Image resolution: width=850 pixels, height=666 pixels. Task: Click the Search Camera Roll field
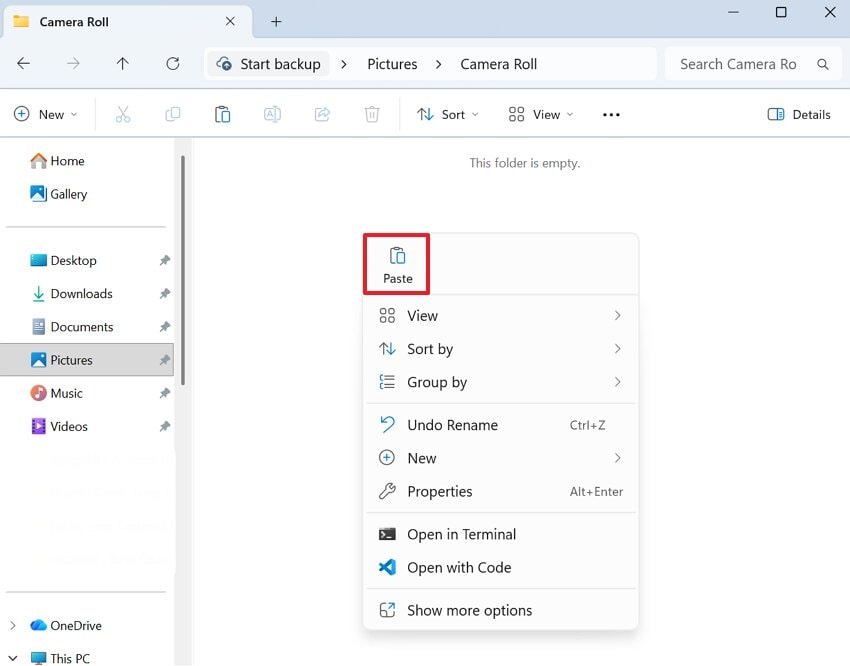click(740, 64)
